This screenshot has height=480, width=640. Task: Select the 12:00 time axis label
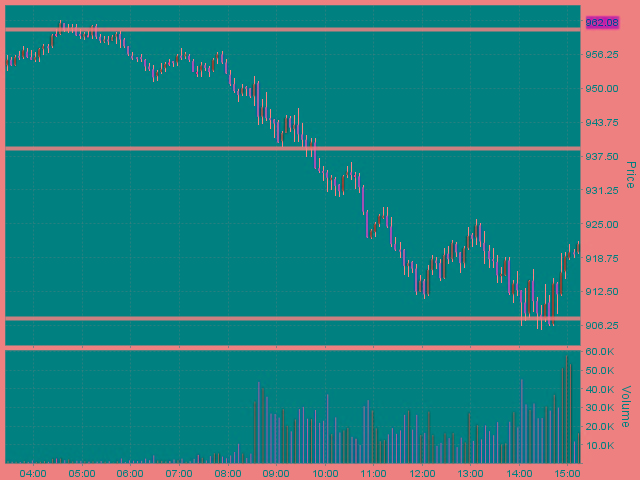coord(422,473)
